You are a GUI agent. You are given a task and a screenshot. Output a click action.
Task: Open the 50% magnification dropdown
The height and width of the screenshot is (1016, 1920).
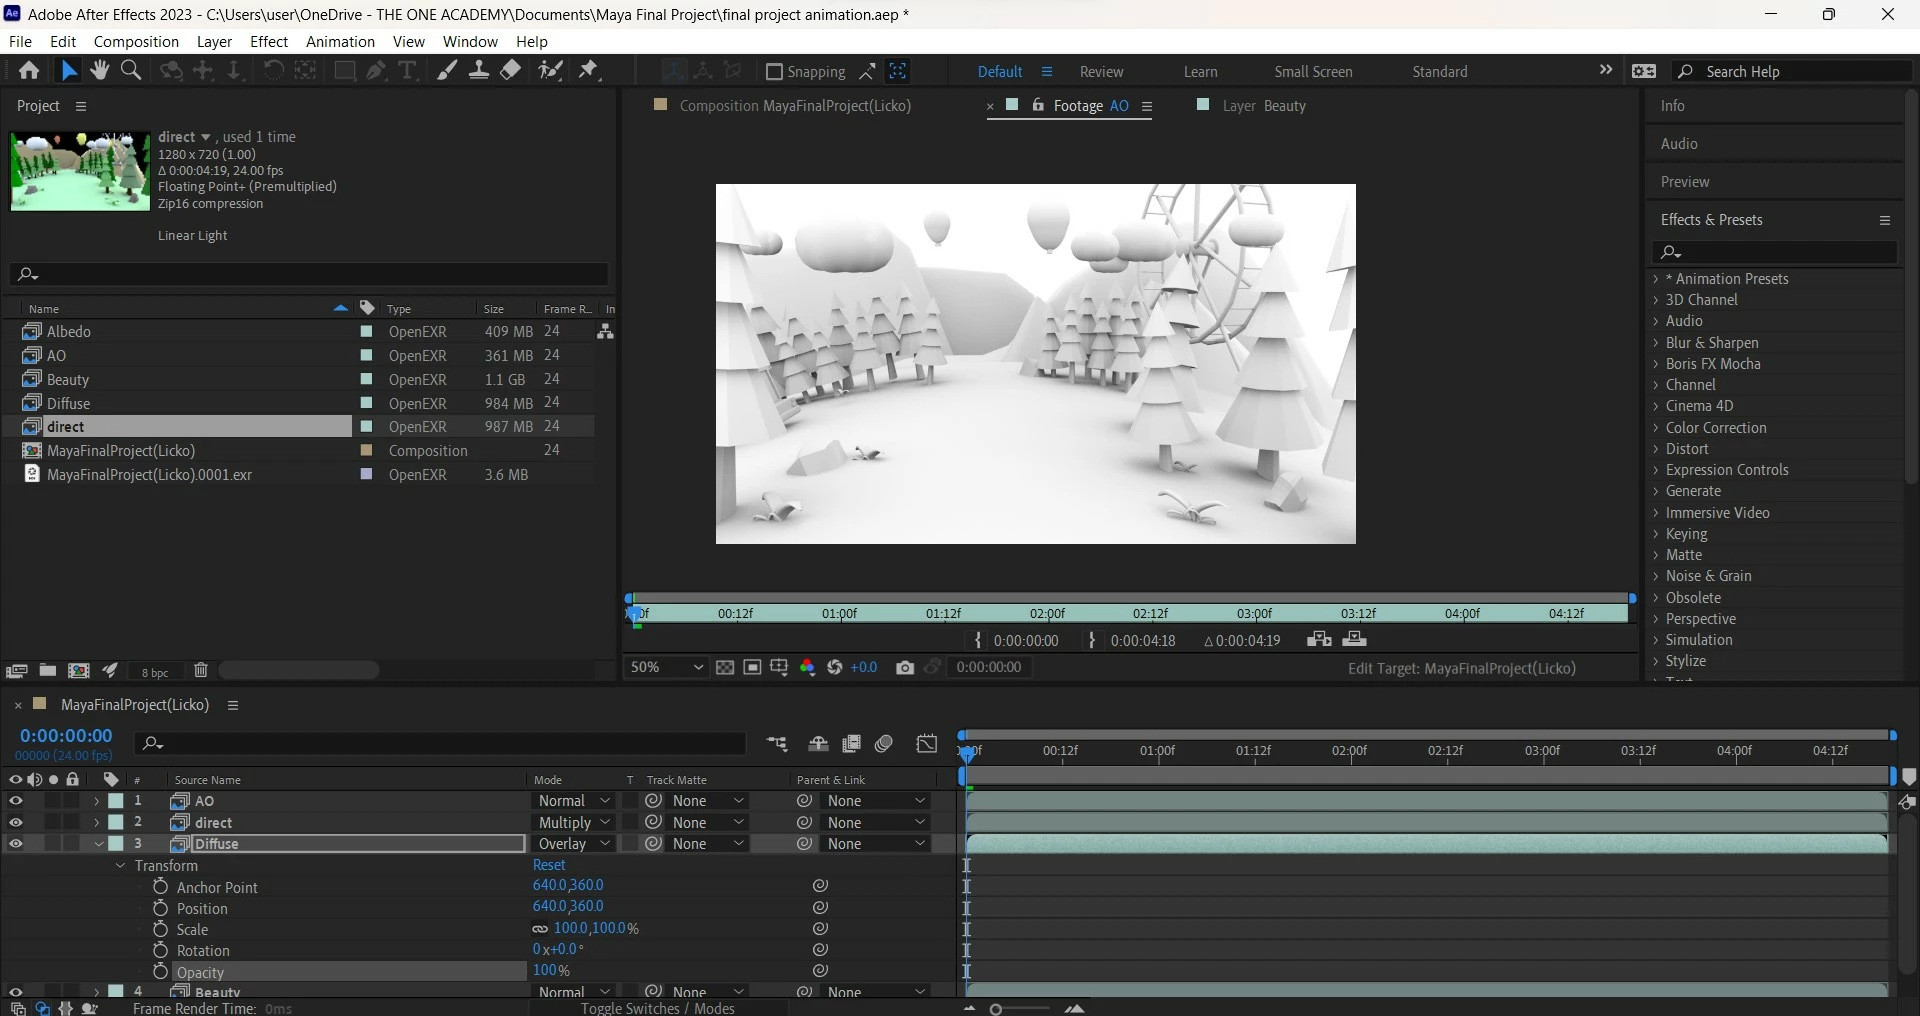666,668
